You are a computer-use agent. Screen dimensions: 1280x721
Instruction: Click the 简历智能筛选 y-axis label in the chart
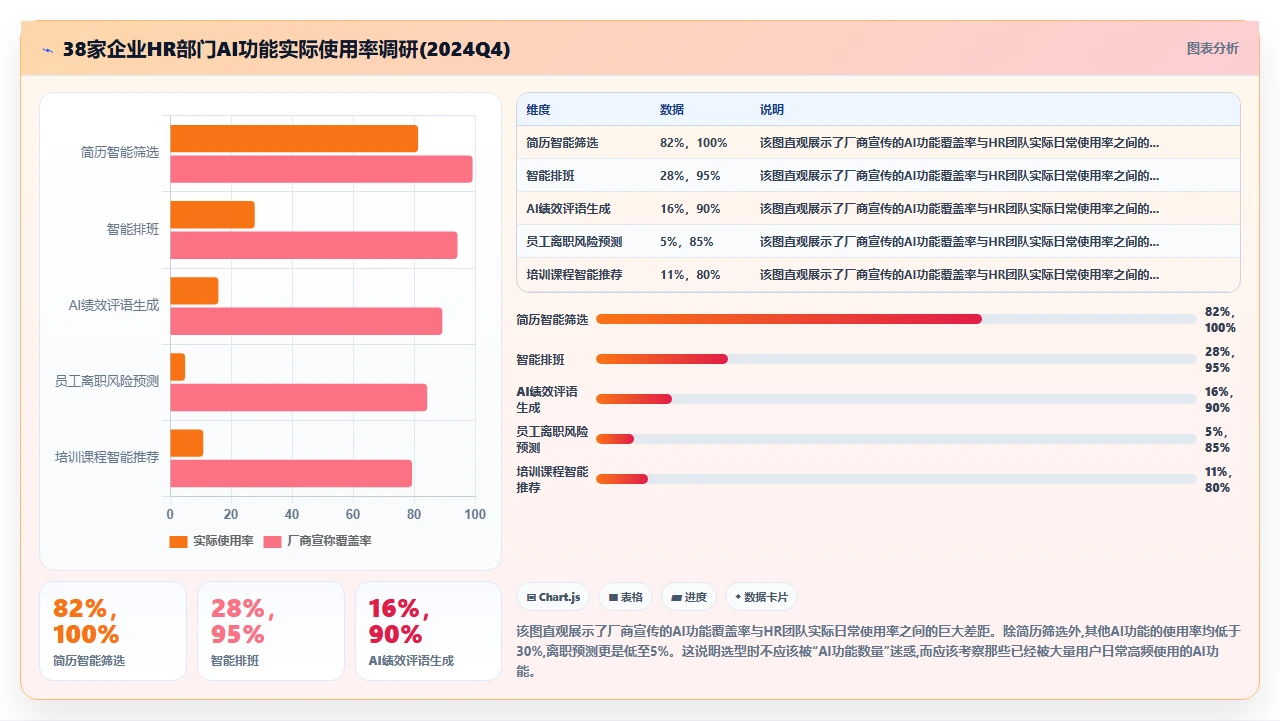tap(120, 153)
